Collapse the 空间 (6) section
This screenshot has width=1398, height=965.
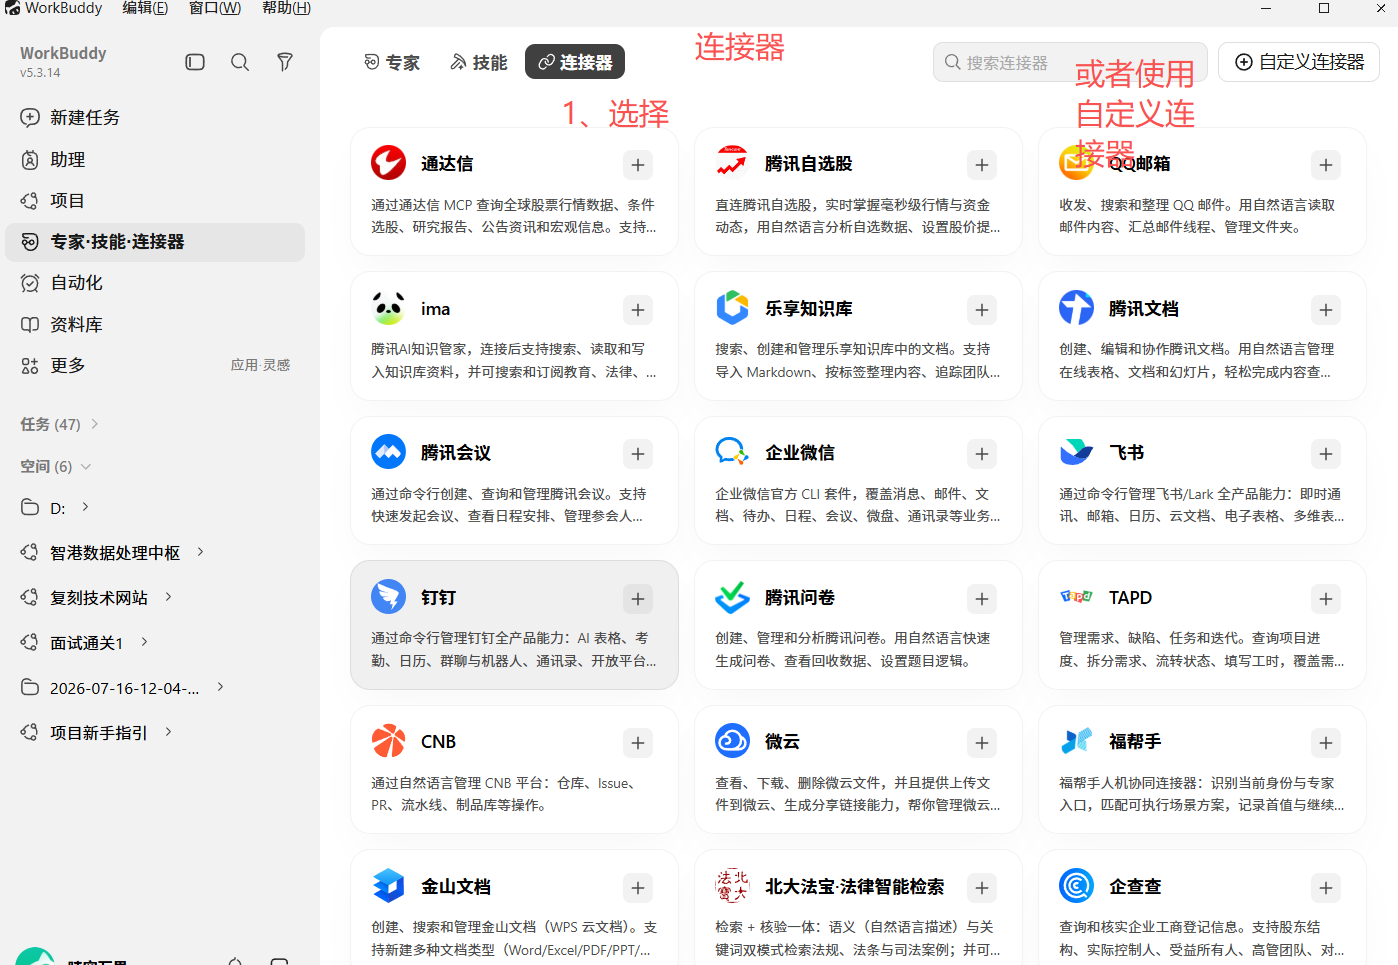(x=86, y=467)
